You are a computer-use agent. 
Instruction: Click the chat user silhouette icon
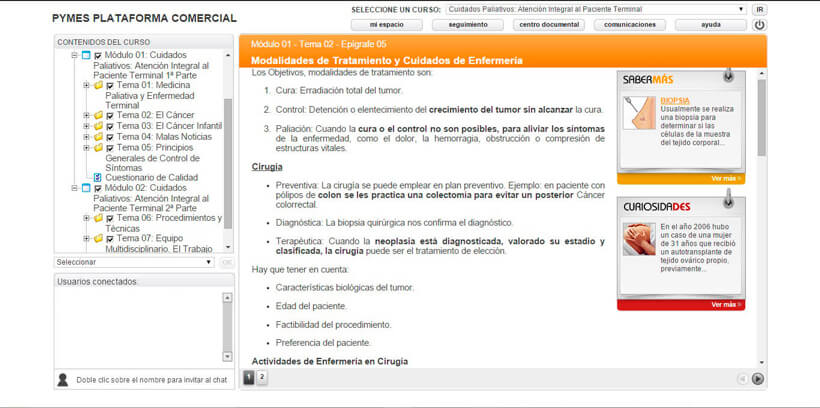[63, 380]
